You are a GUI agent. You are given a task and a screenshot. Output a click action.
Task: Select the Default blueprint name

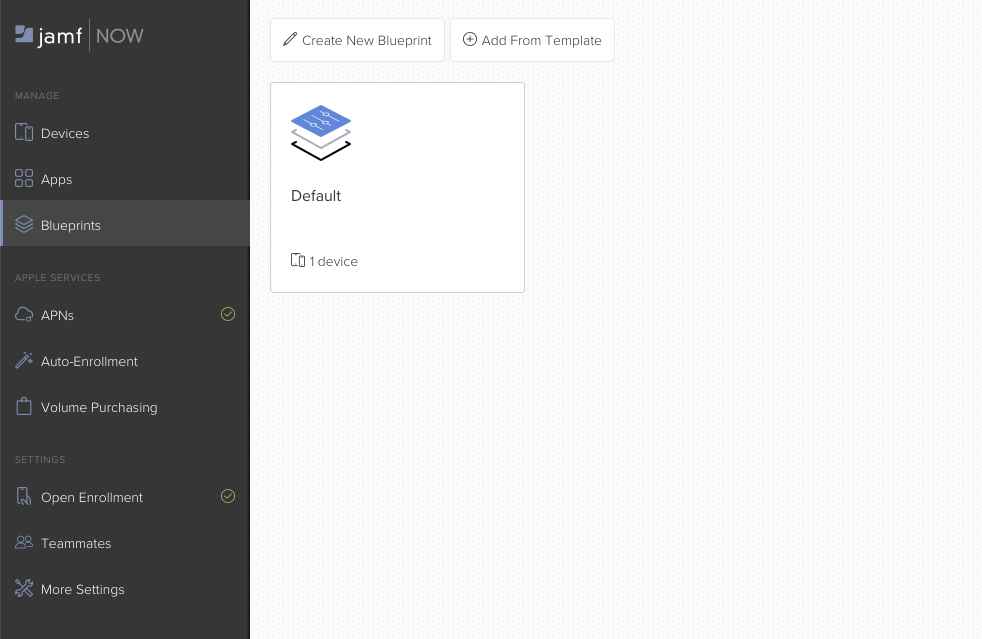pyautogui.click(x=316, y=196)
